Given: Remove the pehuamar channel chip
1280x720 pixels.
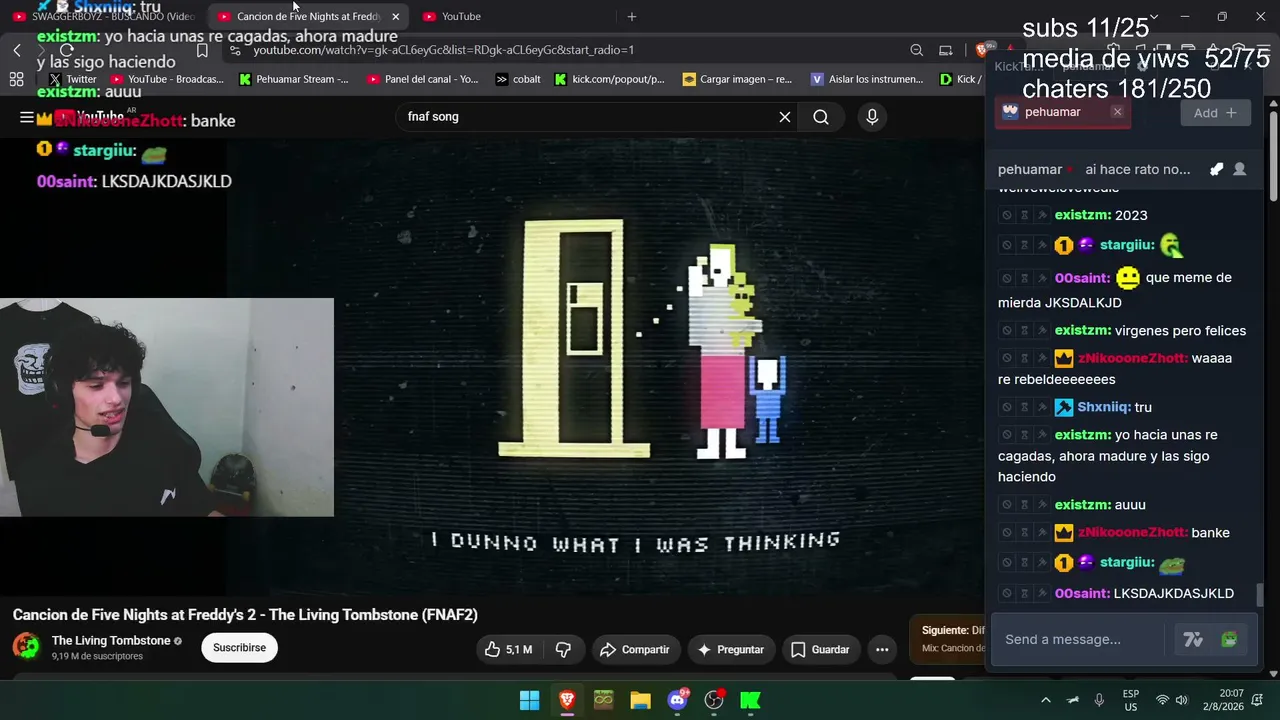Looking at the screenshot, I should tap(1117, 112).
